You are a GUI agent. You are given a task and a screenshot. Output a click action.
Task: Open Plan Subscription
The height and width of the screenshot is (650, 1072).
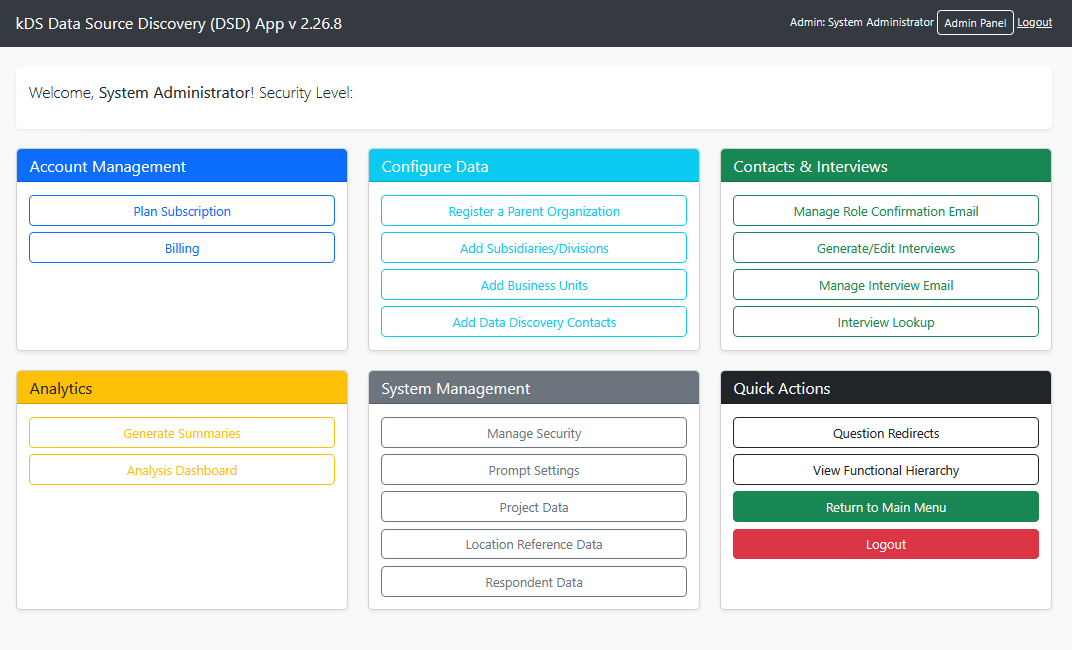point(182,211)
